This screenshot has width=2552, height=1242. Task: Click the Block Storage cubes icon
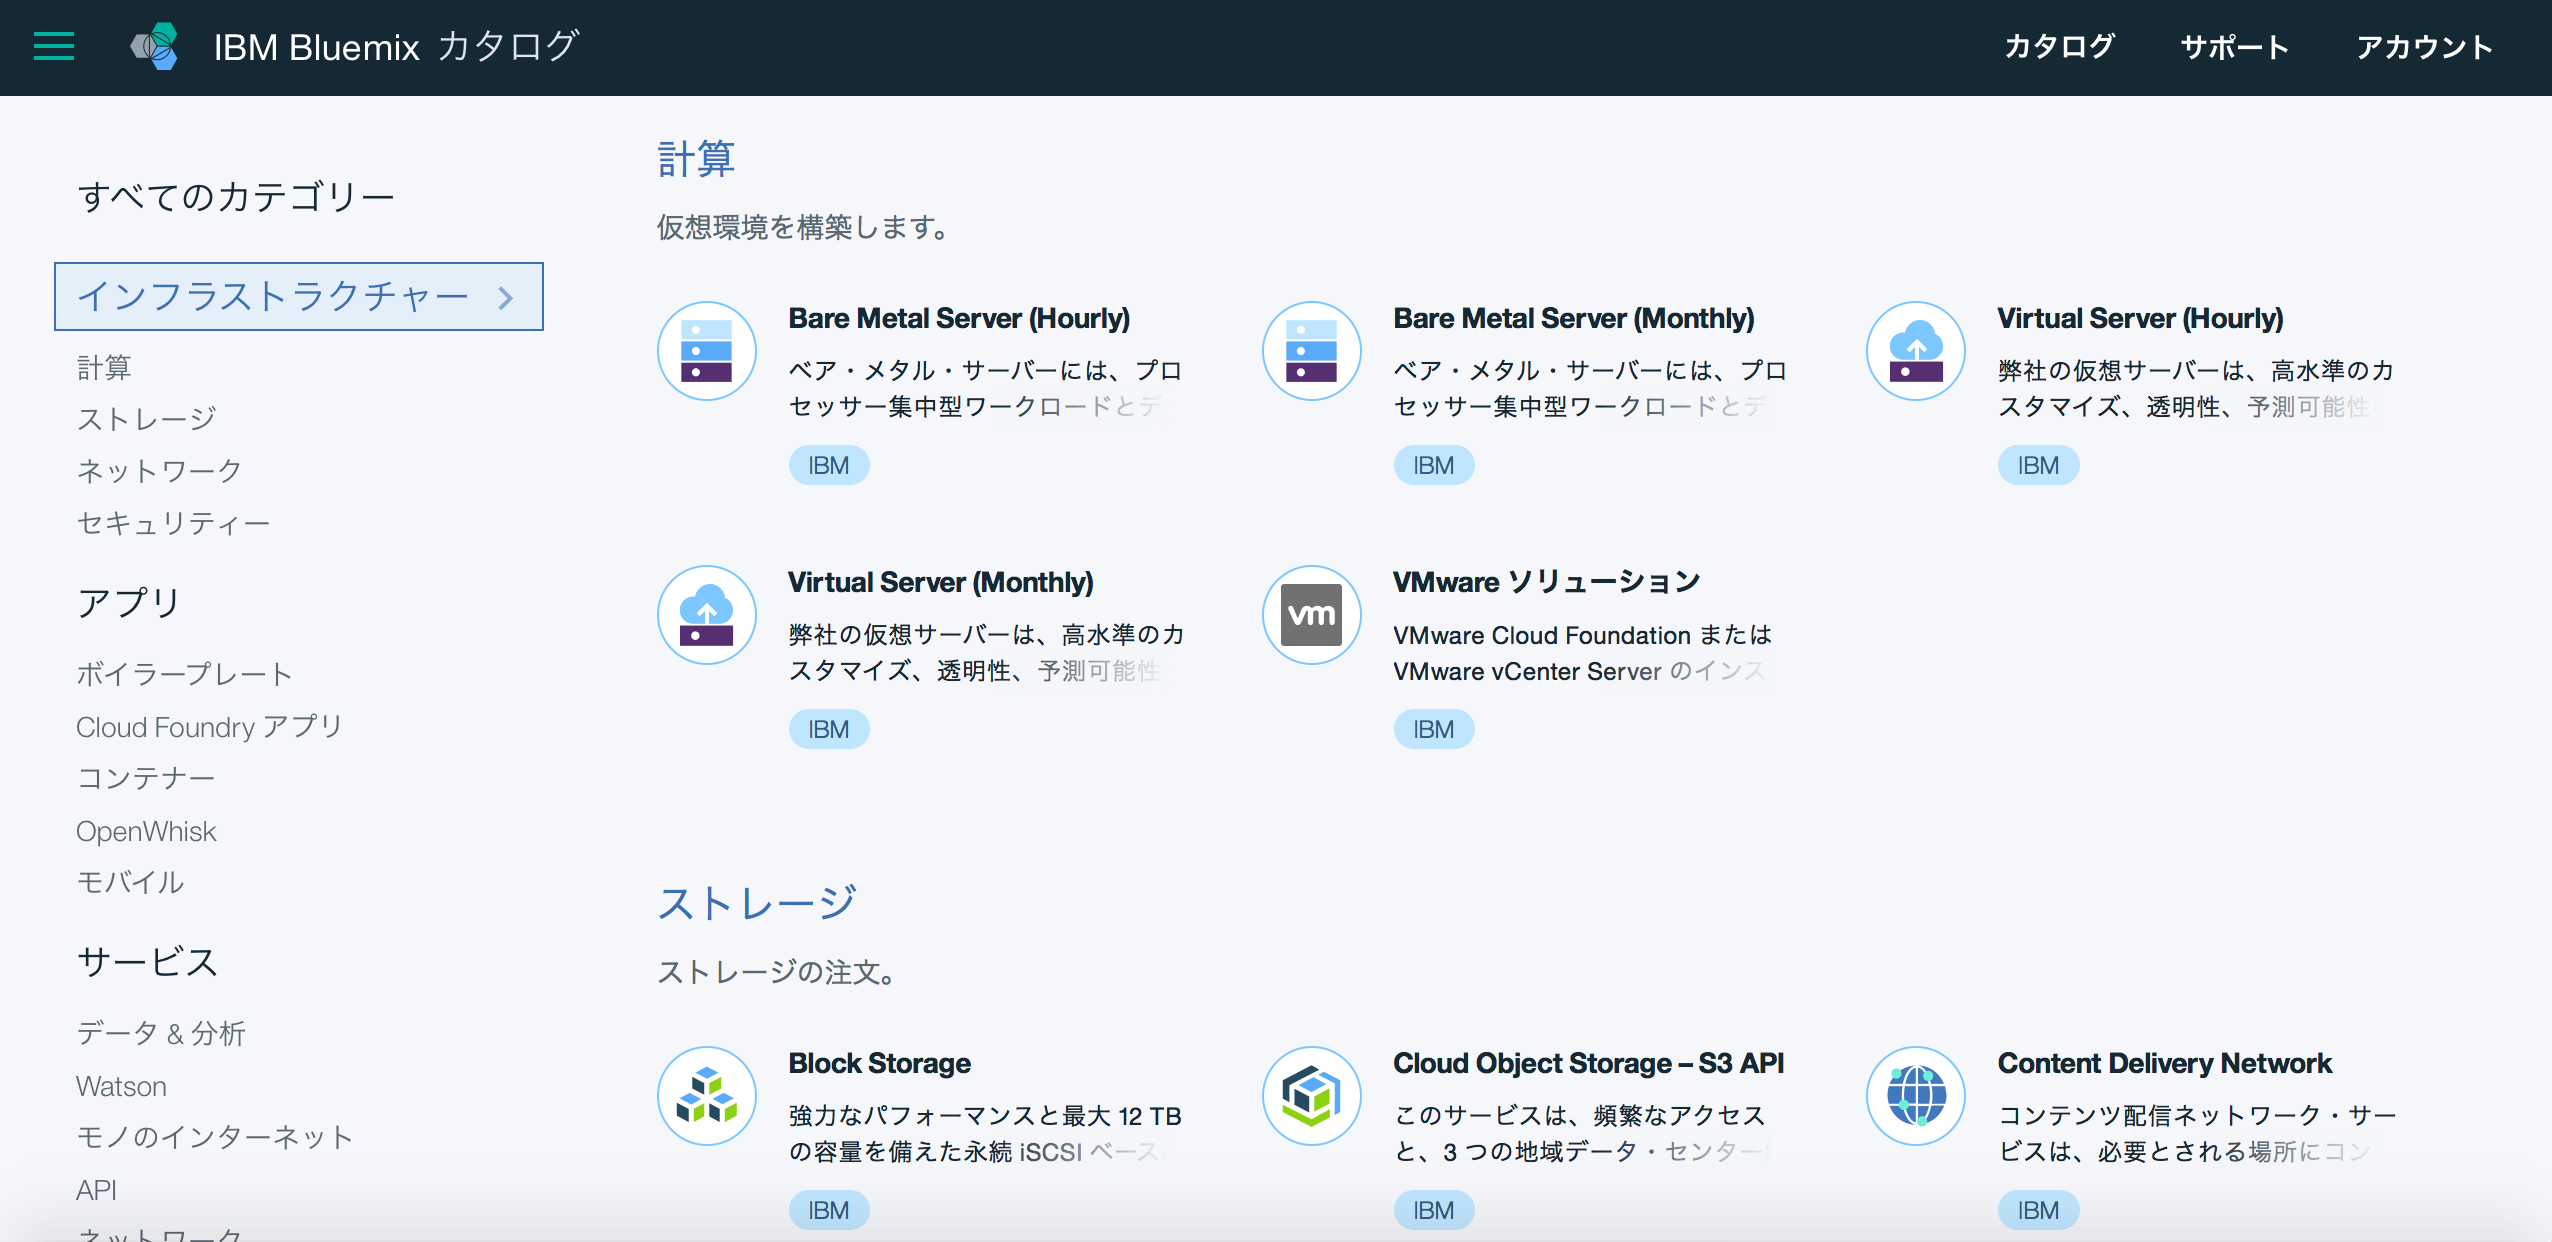(x=707, y=1096)
